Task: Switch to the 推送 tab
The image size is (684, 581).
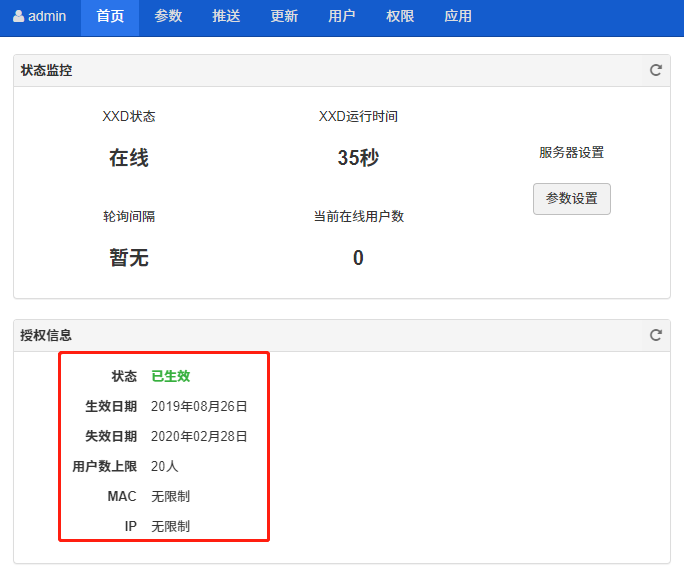Action: (x=226, y=17)
